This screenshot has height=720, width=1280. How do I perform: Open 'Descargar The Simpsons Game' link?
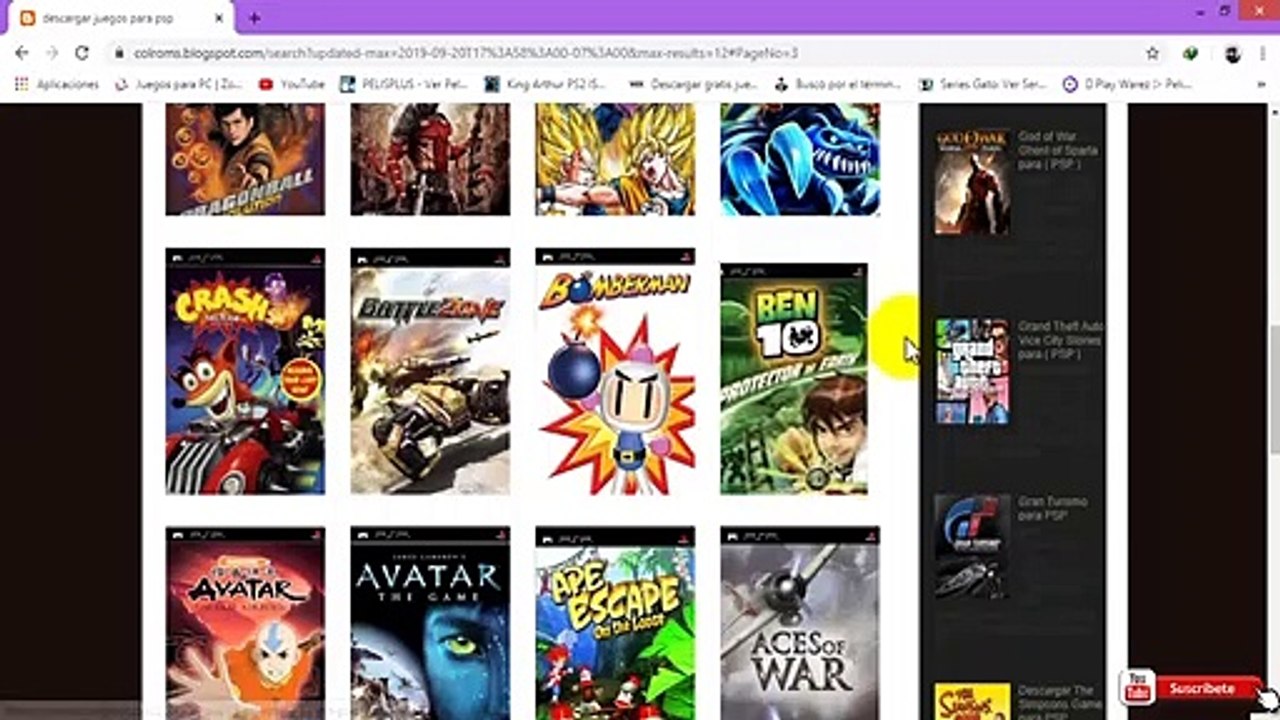pyautogui.click(x=1058, y=702)
